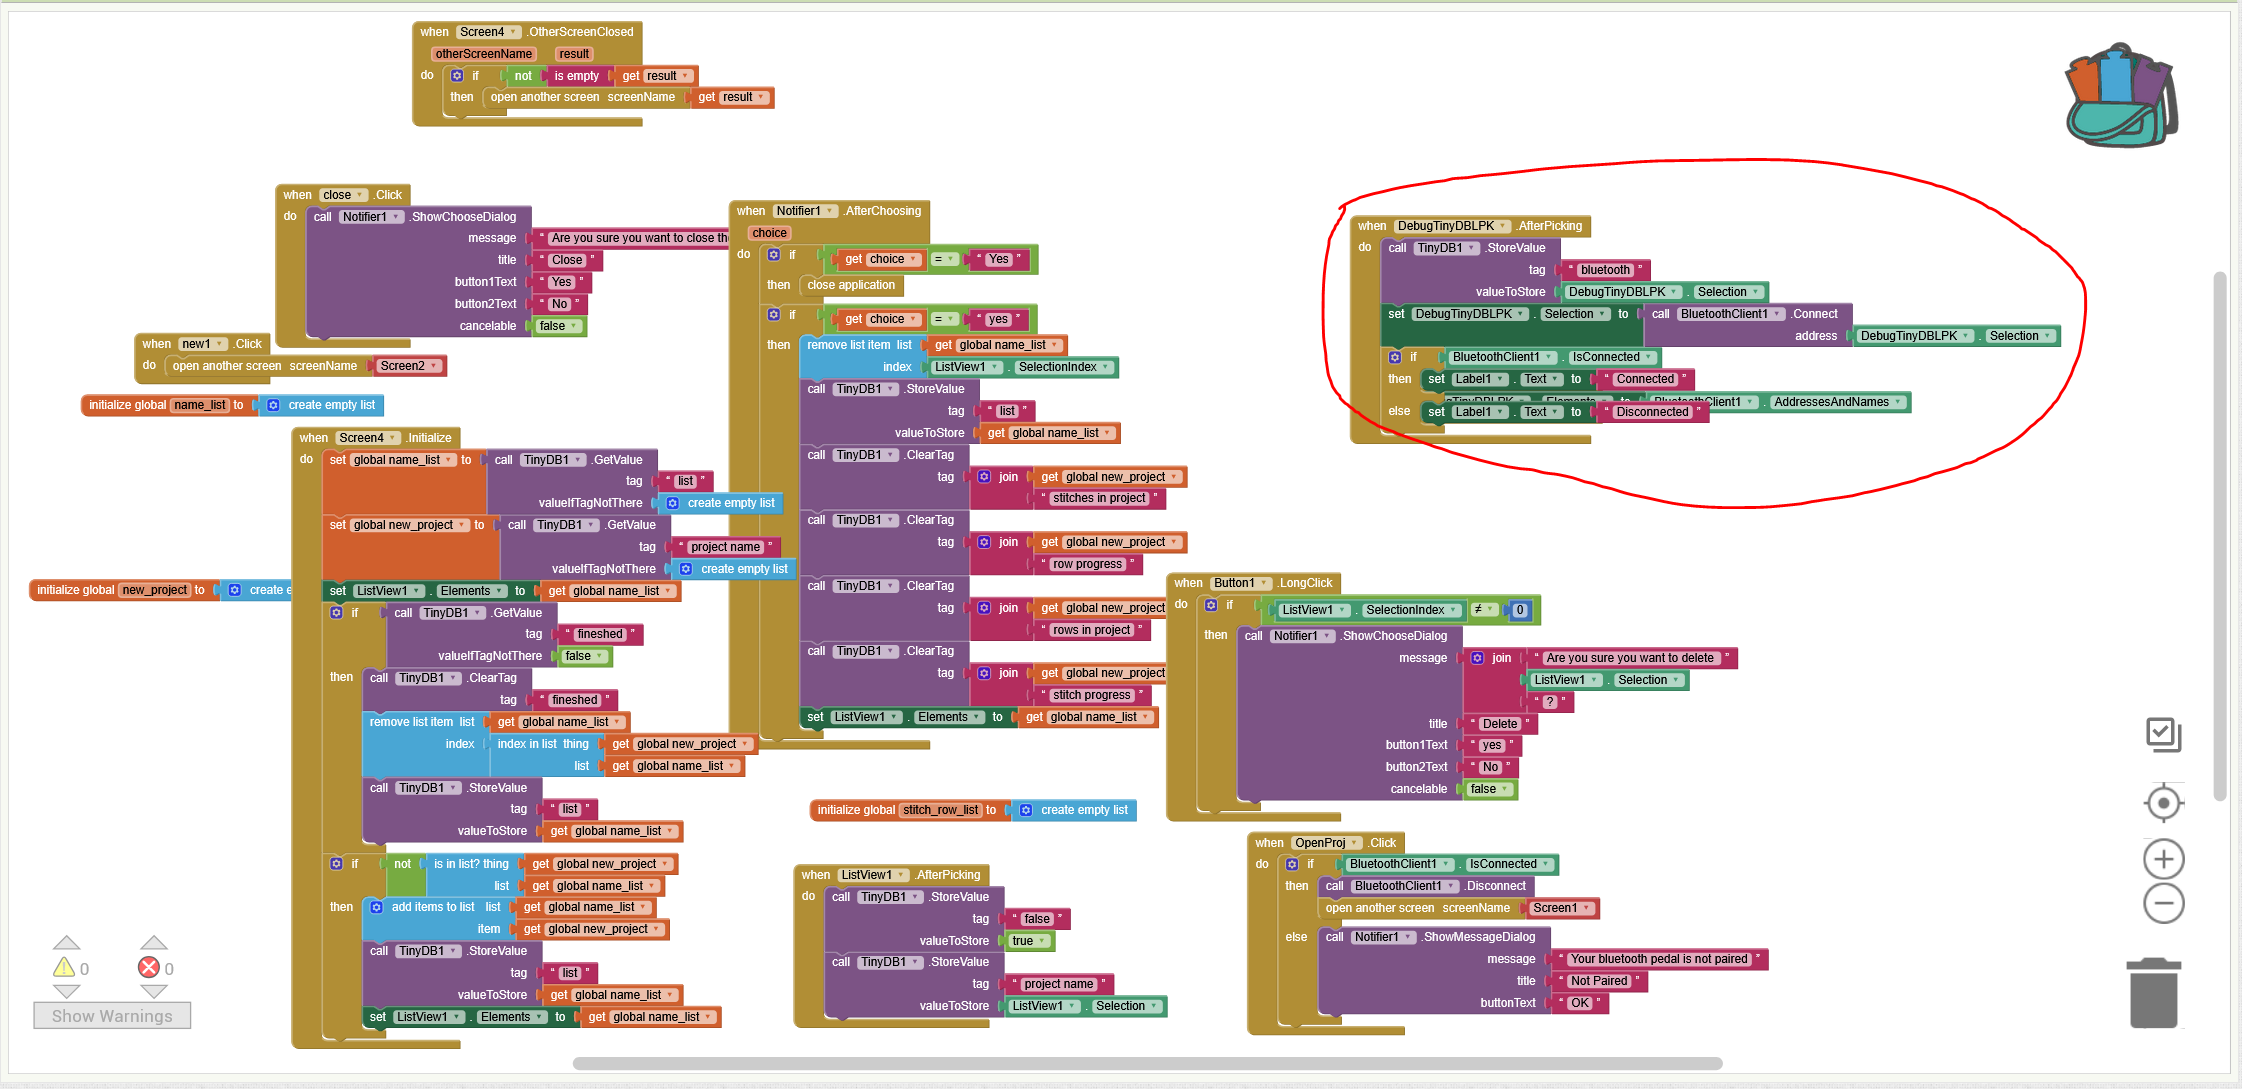Center workspace with the crosshair icon
Viewport: 2242px width, 1089px height.
pyautogui.click(x=2163, y=803)
